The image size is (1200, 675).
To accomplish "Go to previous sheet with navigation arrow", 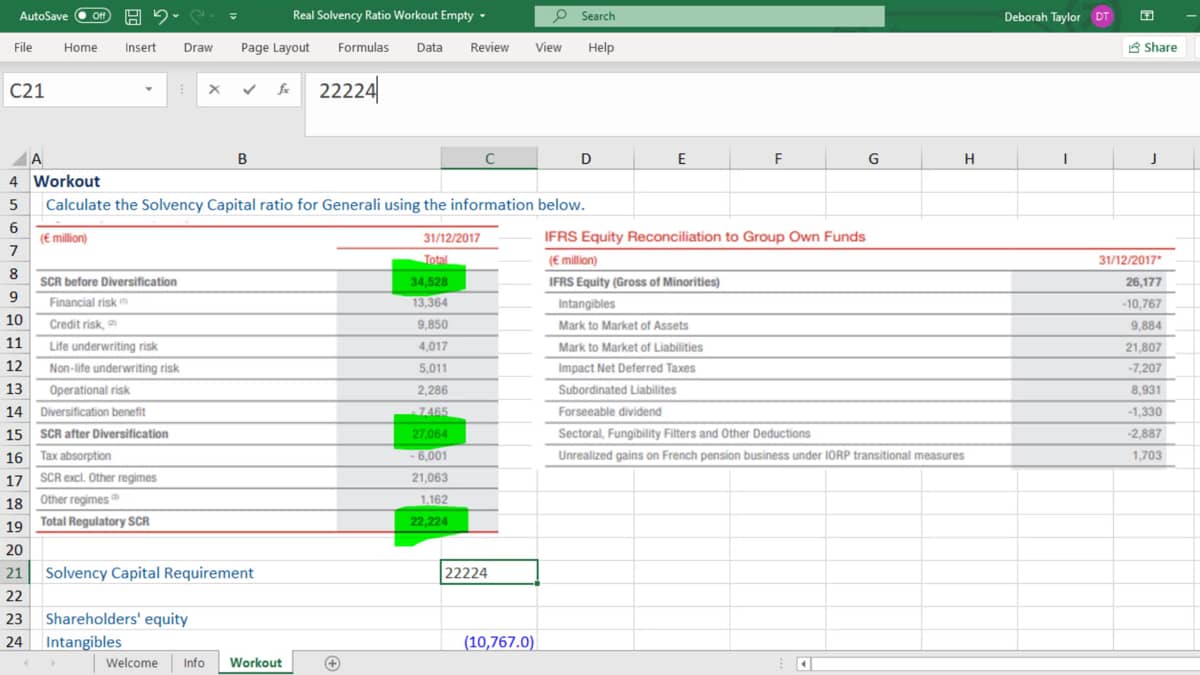I will point(24,663).
